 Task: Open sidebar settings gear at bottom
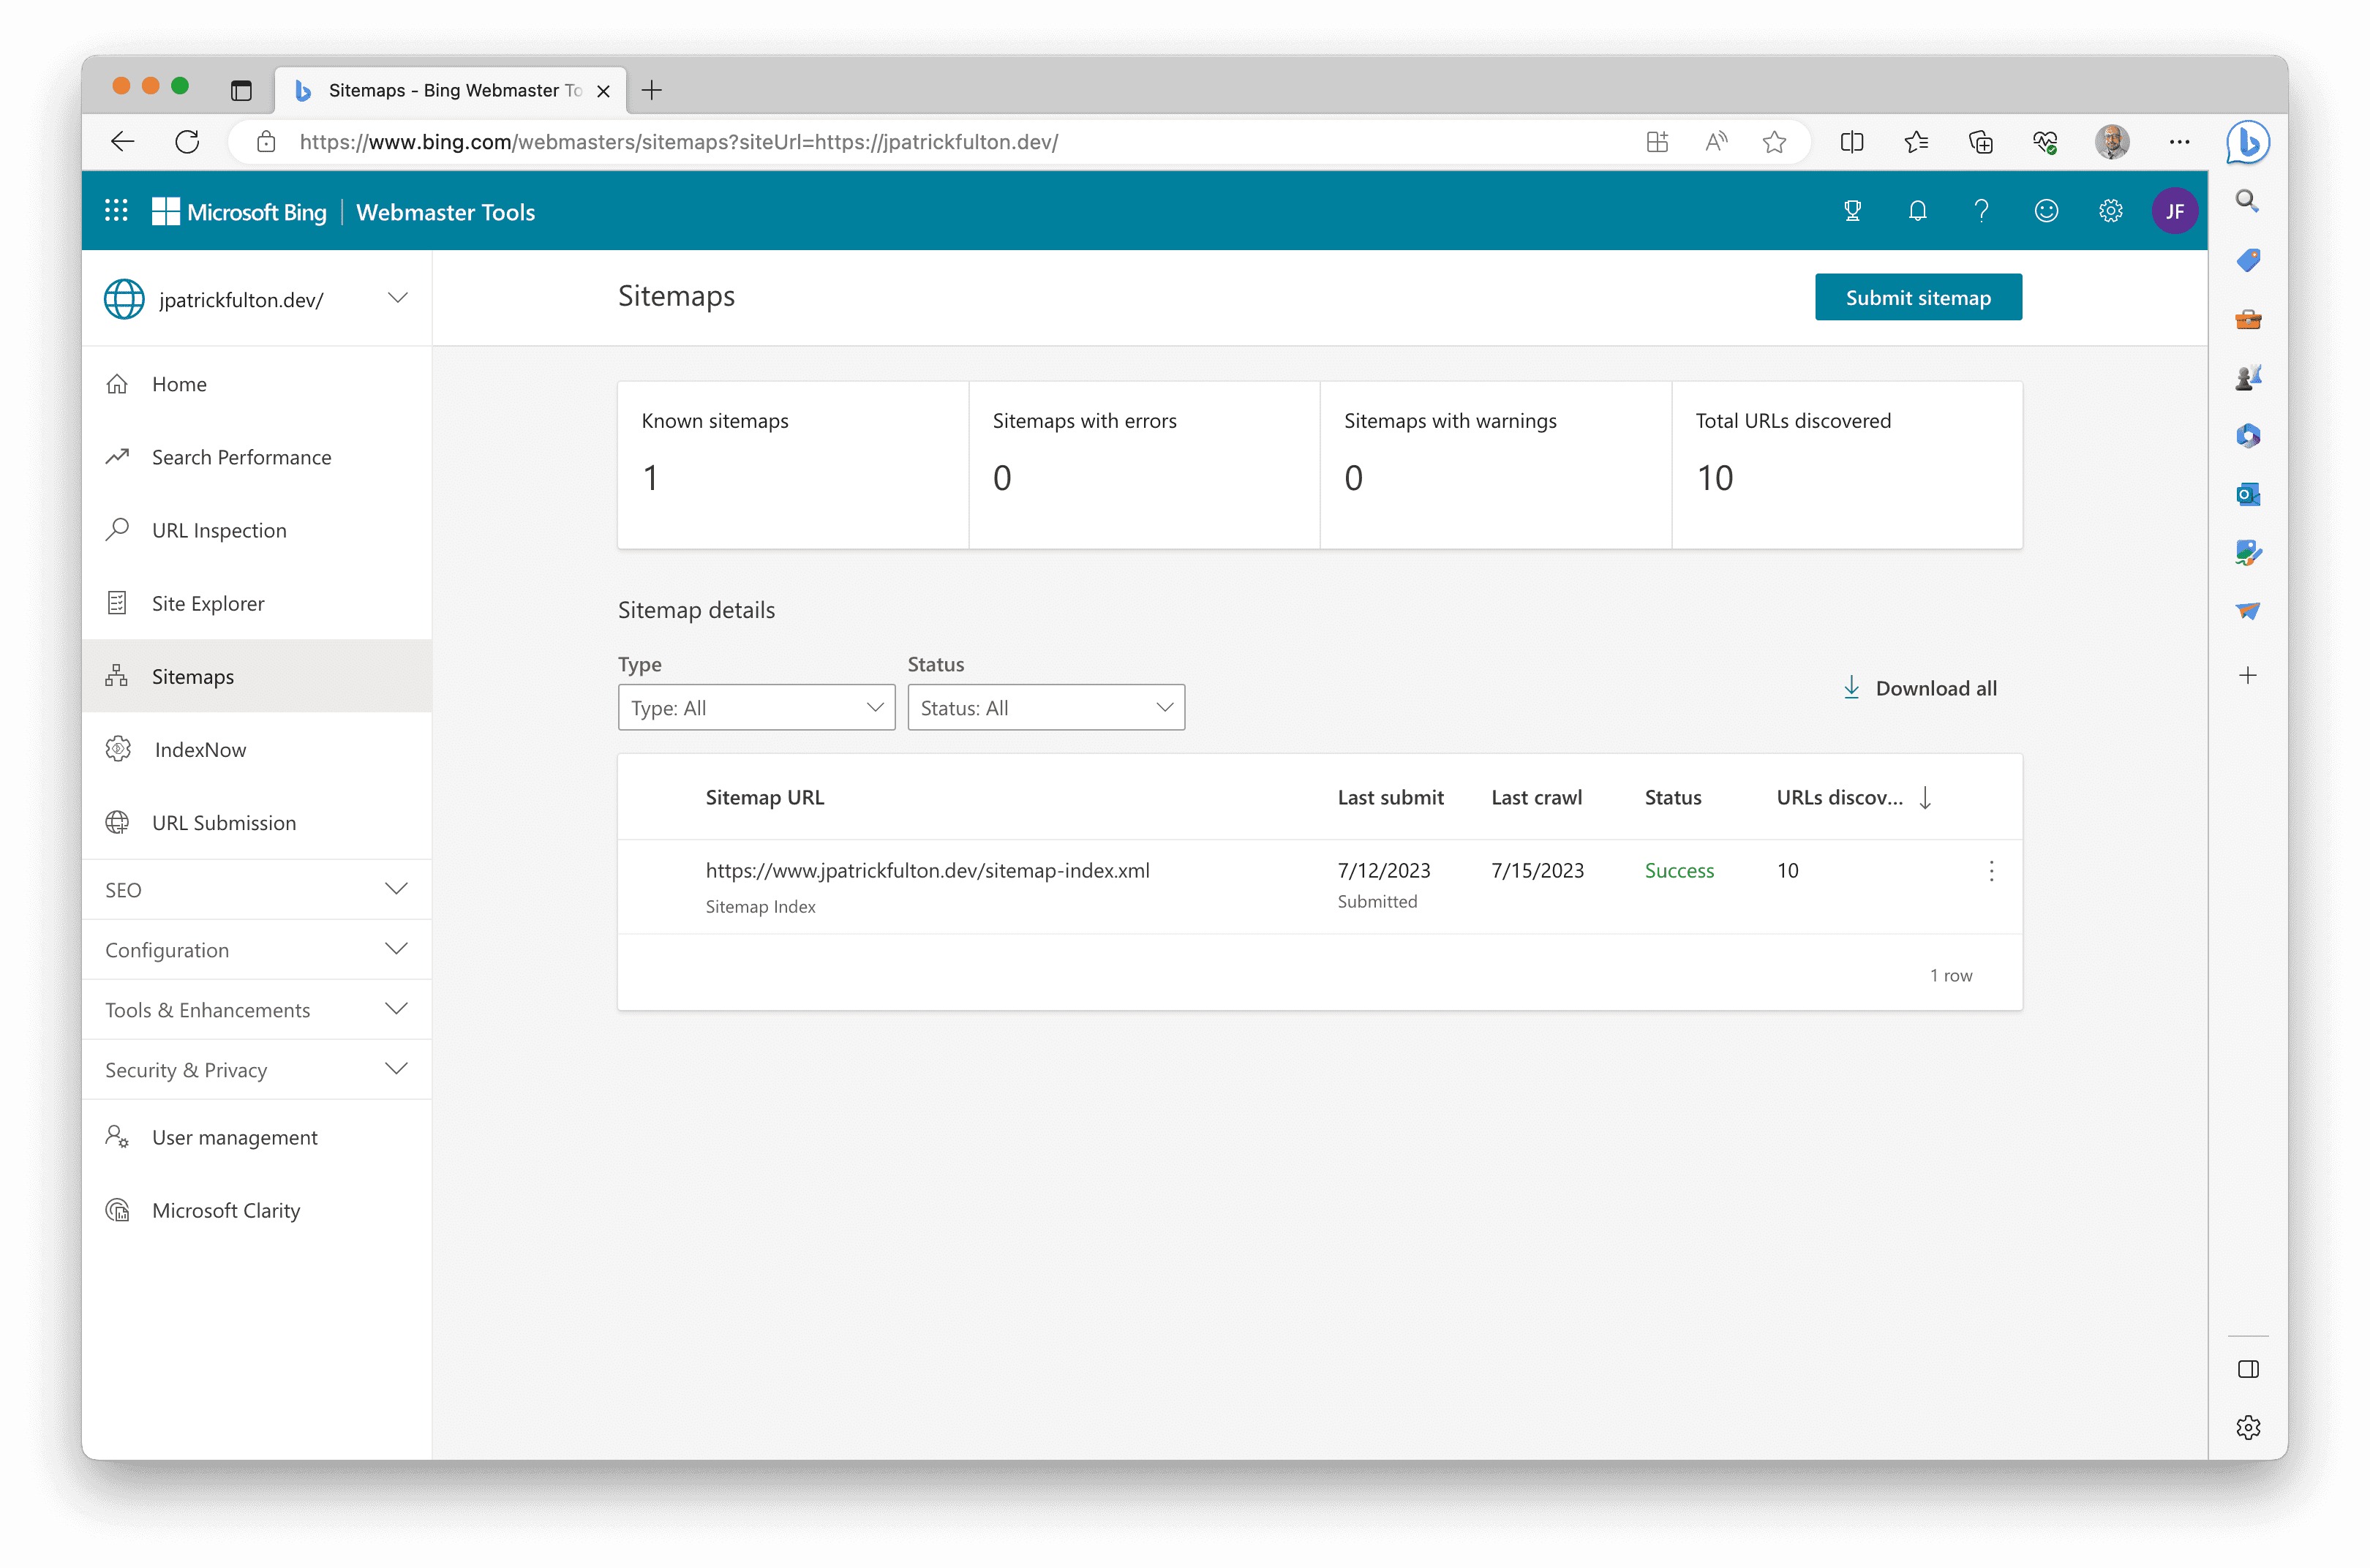coord(2248,1427)
